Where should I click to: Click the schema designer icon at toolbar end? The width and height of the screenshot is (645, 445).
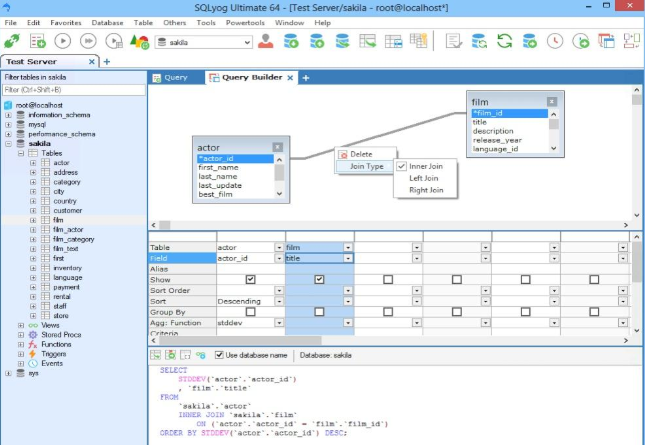pos(631,41)
